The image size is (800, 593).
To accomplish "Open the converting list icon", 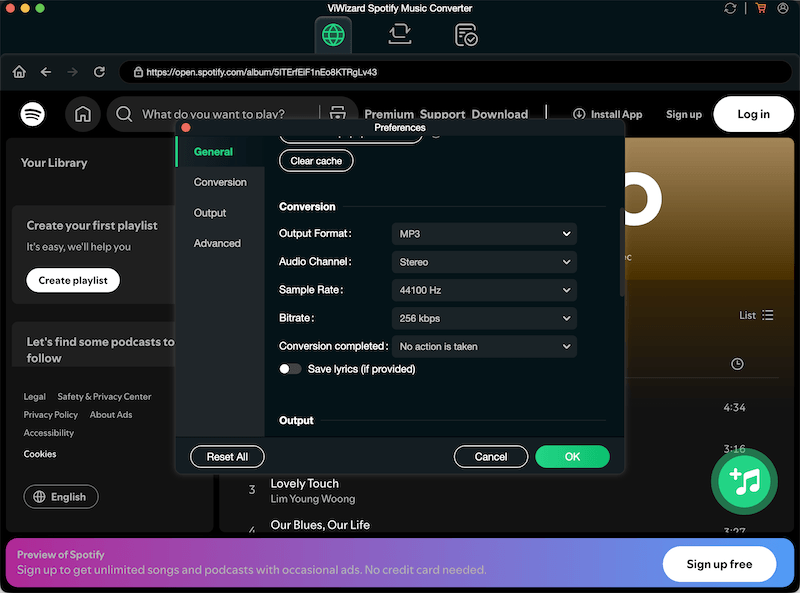I will tap(399, 35).
